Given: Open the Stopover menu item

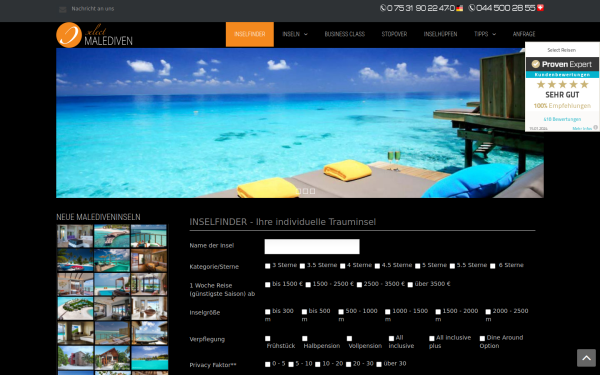Looking at the screenshot, I should pos(394,34).
